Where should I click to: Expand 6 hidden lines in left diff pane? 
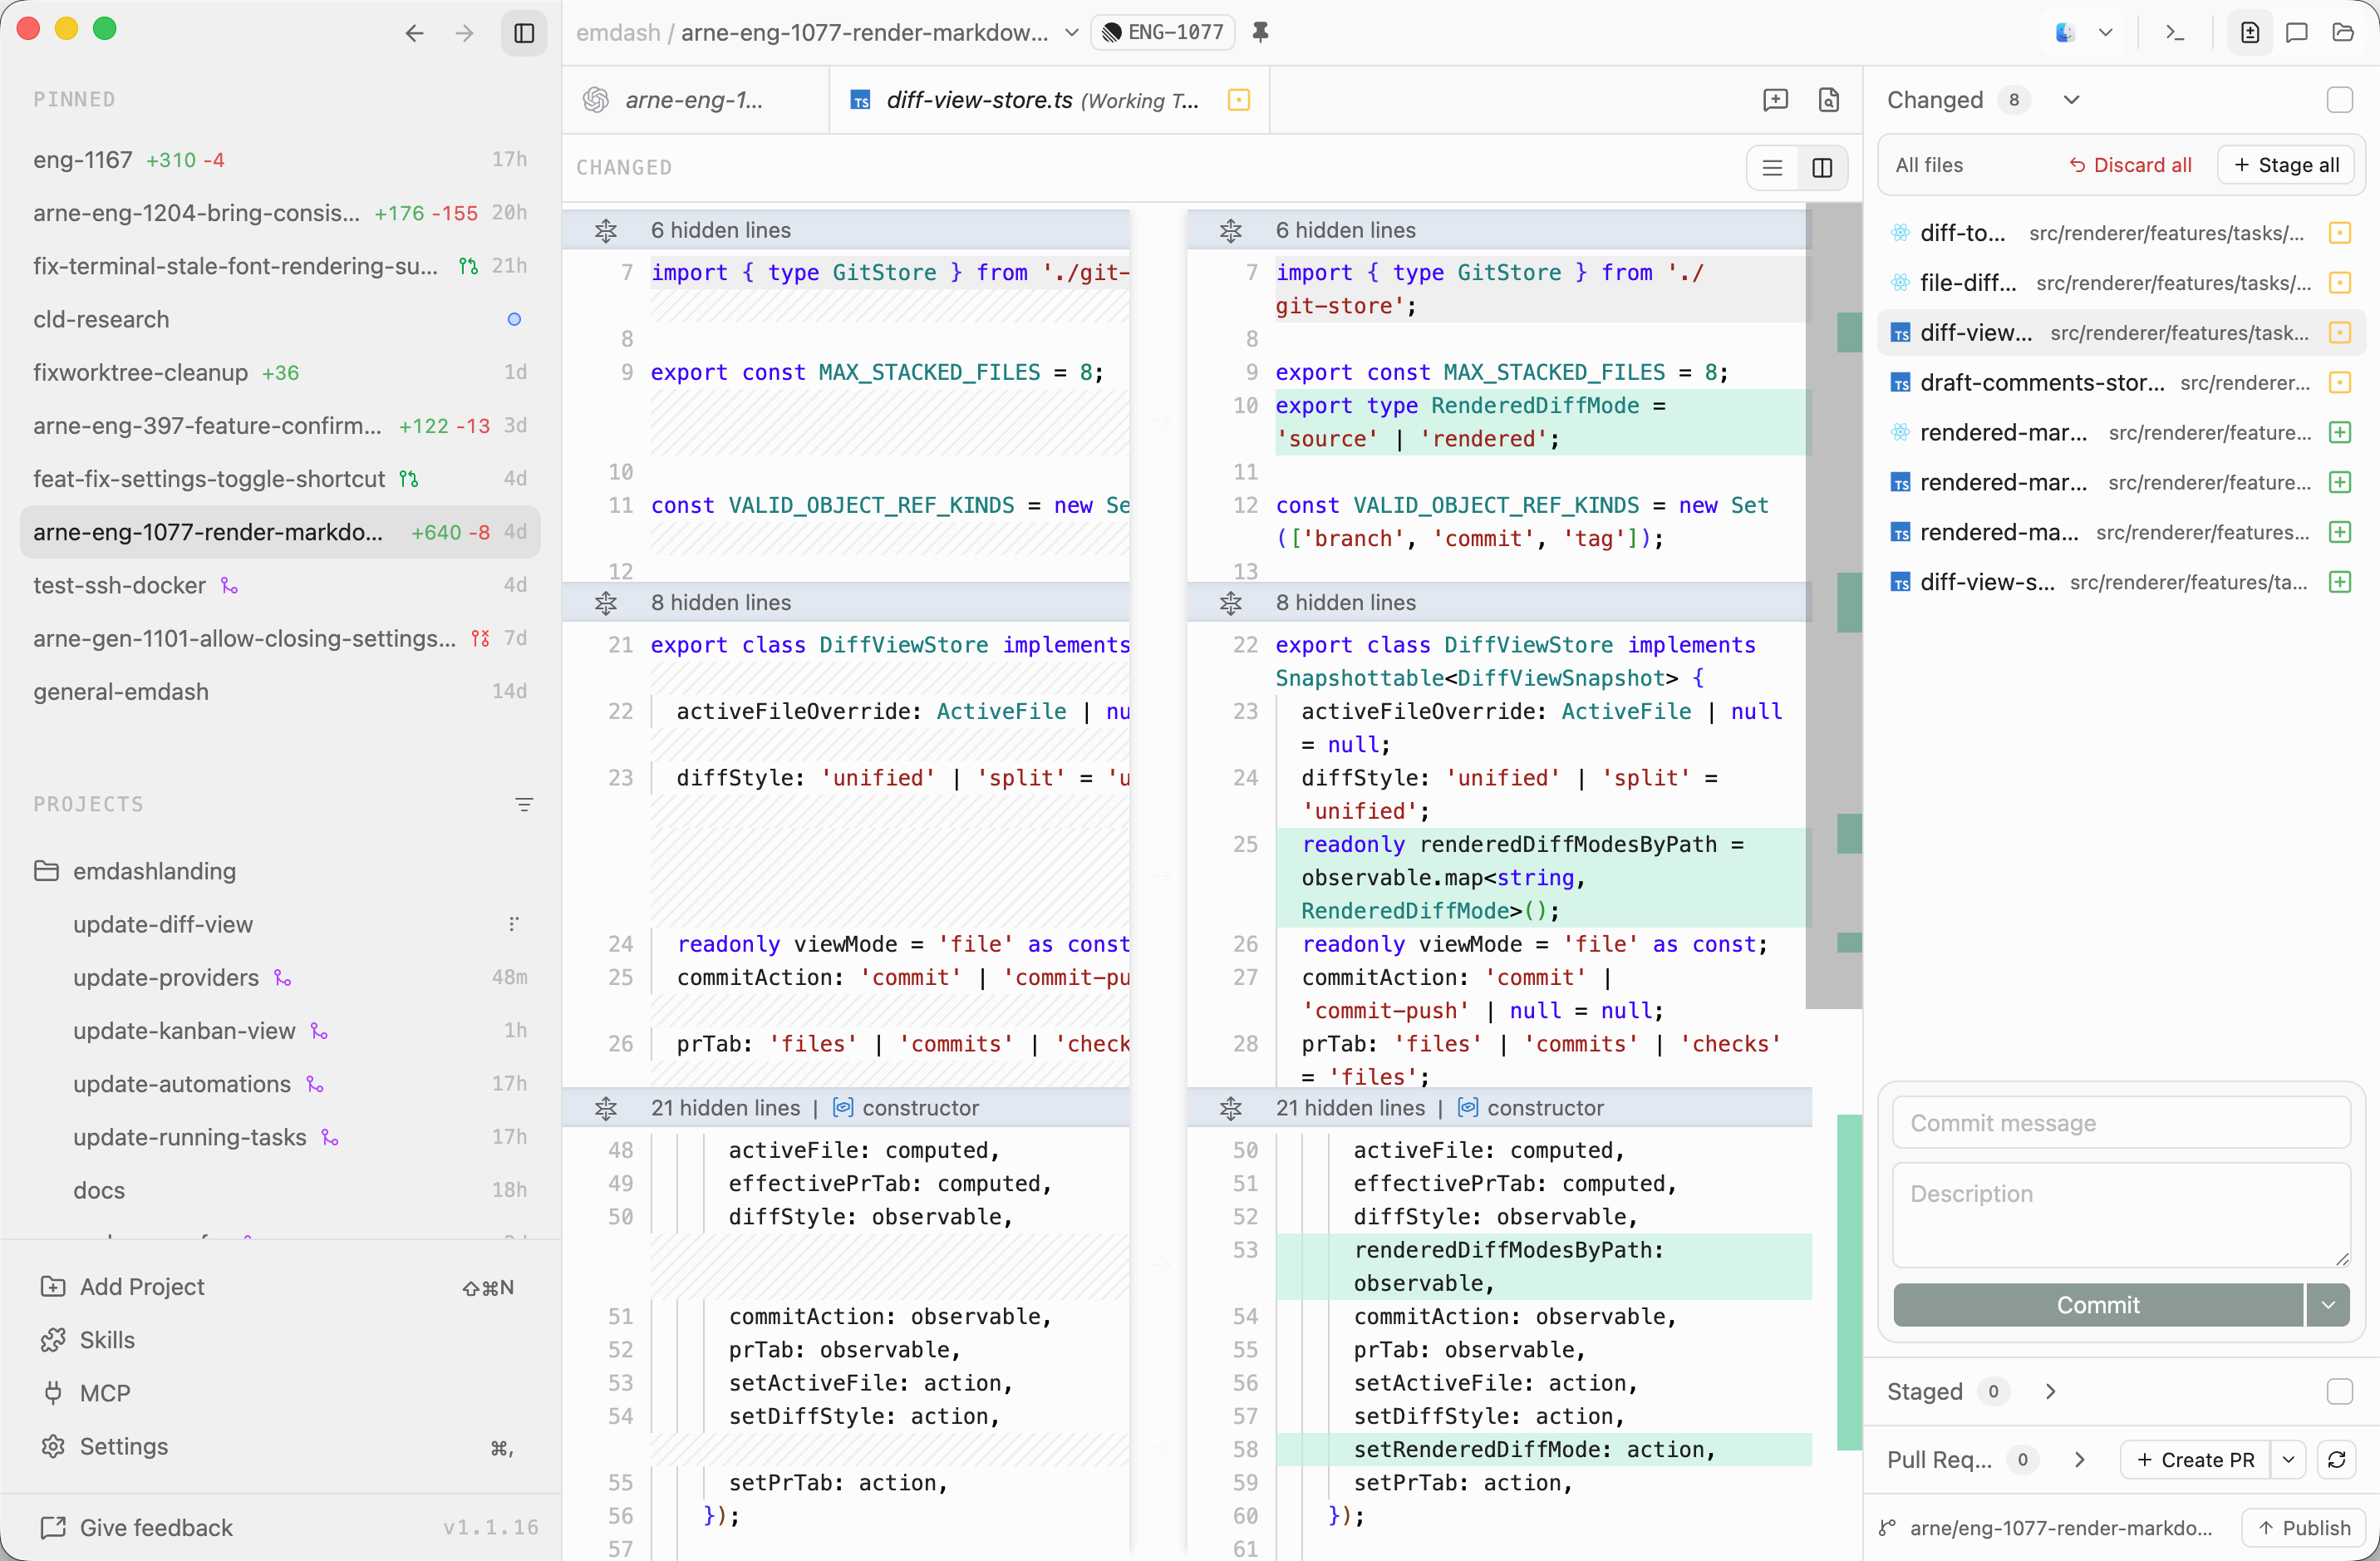click(x=606, y=231)
